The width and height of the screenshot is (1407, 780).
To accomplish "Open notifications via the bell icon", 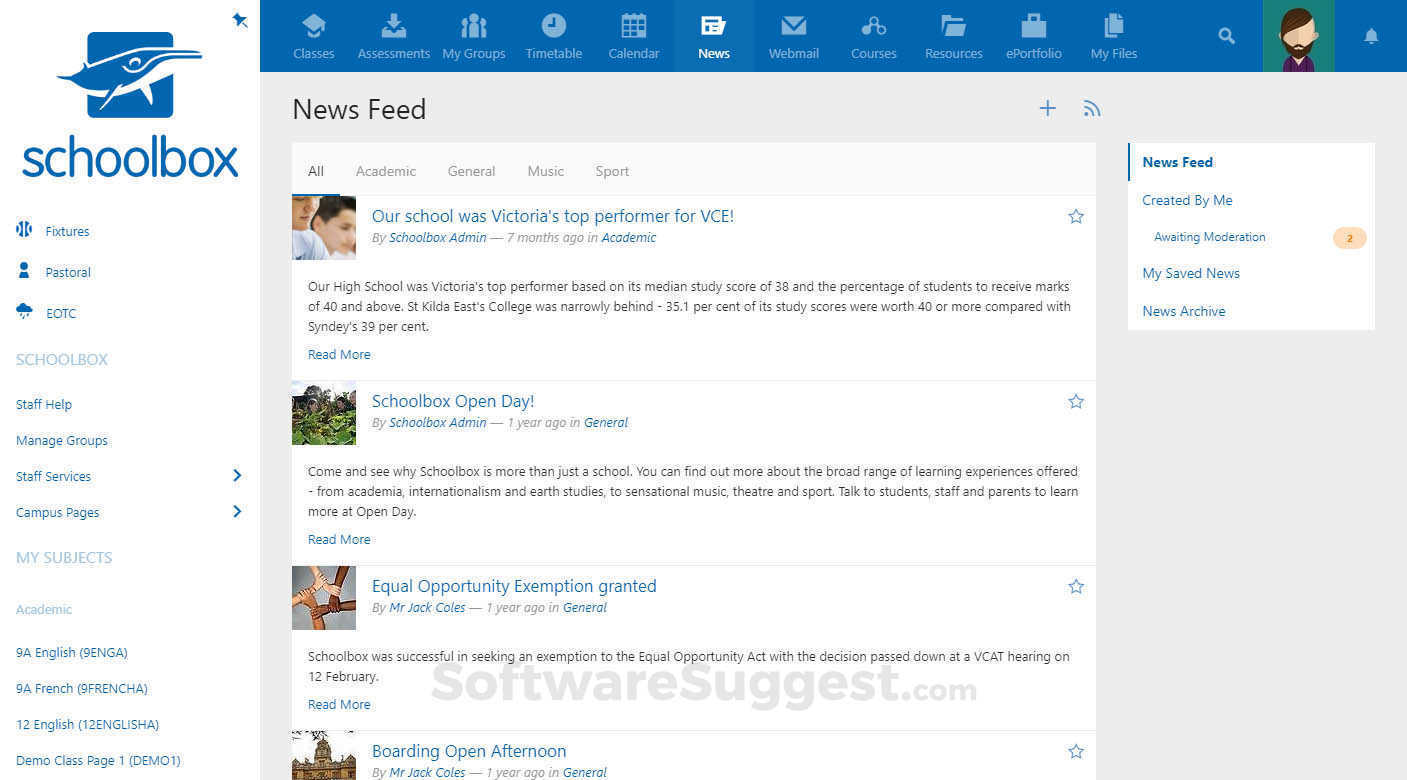I will (x=1370, y=36).
